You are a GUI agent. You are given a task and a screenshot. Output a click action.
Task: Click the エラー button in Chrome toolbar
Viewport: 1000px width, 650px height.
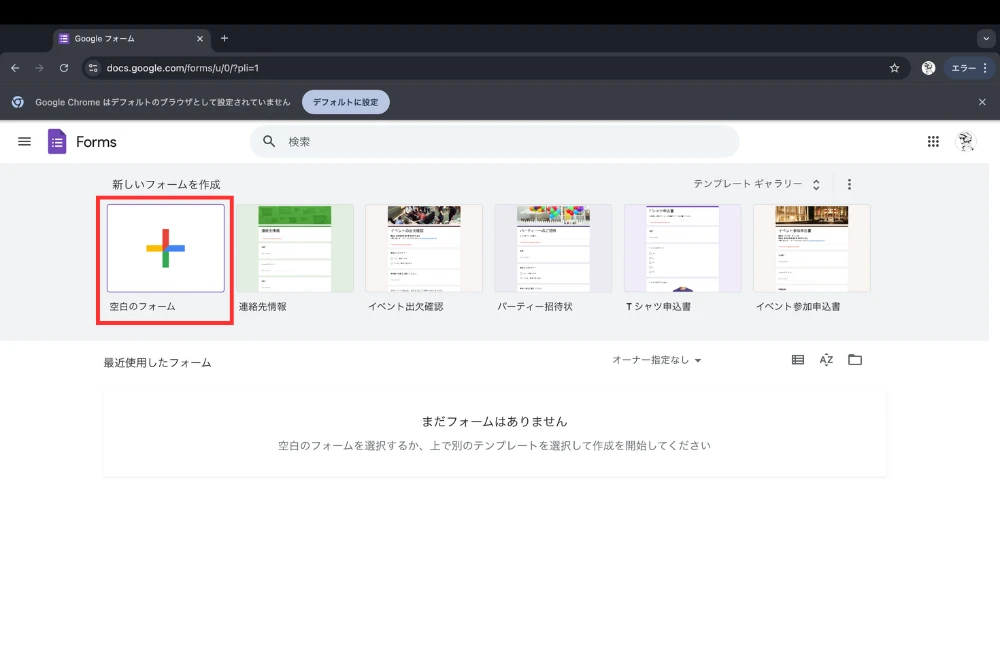pyautogui.click(x=969, y=68)
